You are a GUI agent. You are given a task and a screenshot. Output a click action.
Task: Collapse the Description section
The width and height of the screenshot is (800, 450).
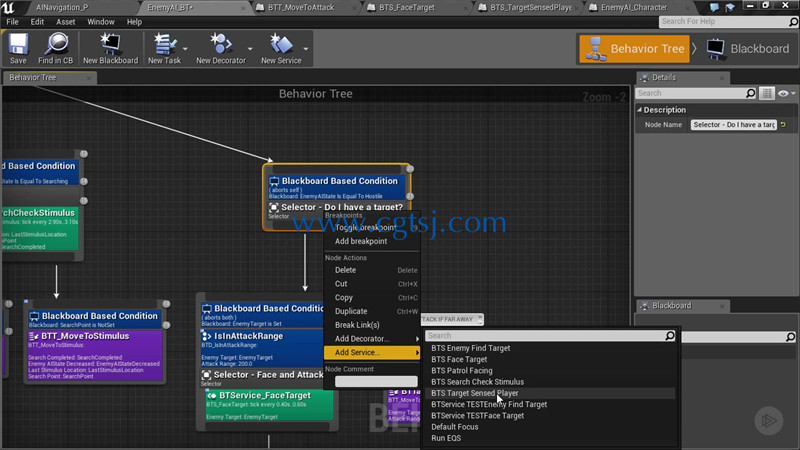(x=639, y=110)
